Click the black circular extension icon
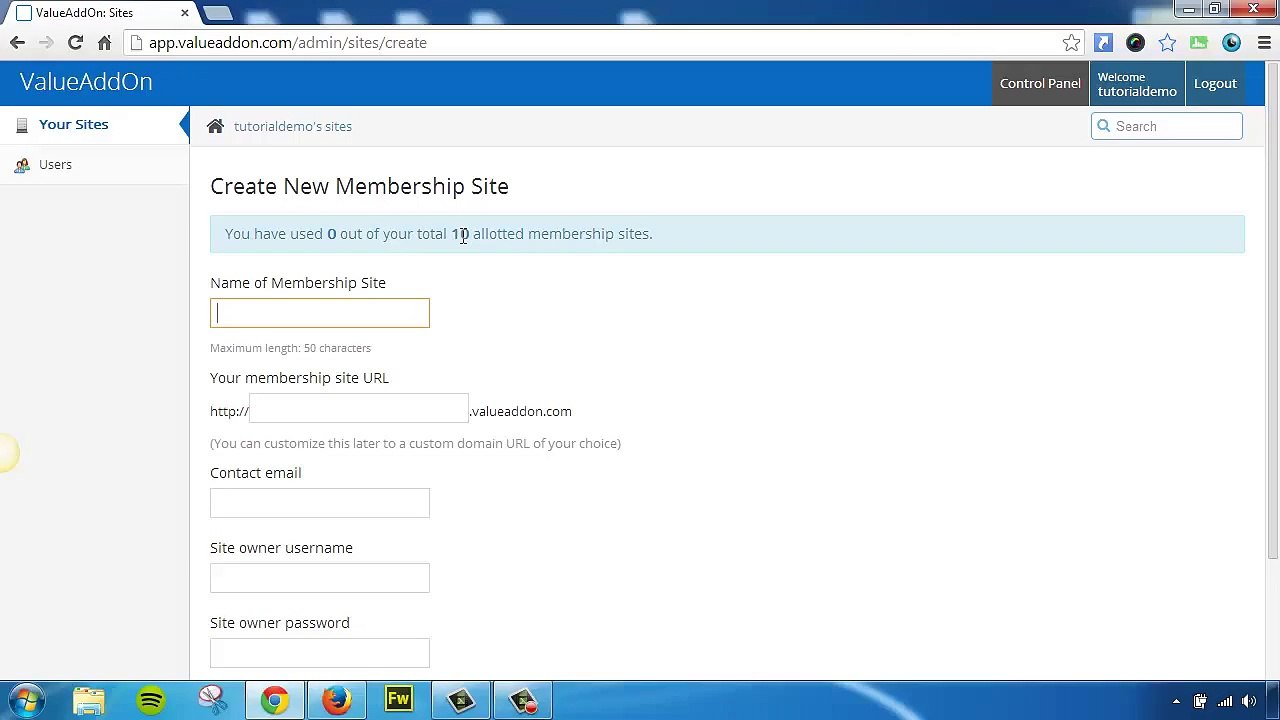This screenshot has height=720, width=1280. pyautogui.click(x=1135, y=43)
